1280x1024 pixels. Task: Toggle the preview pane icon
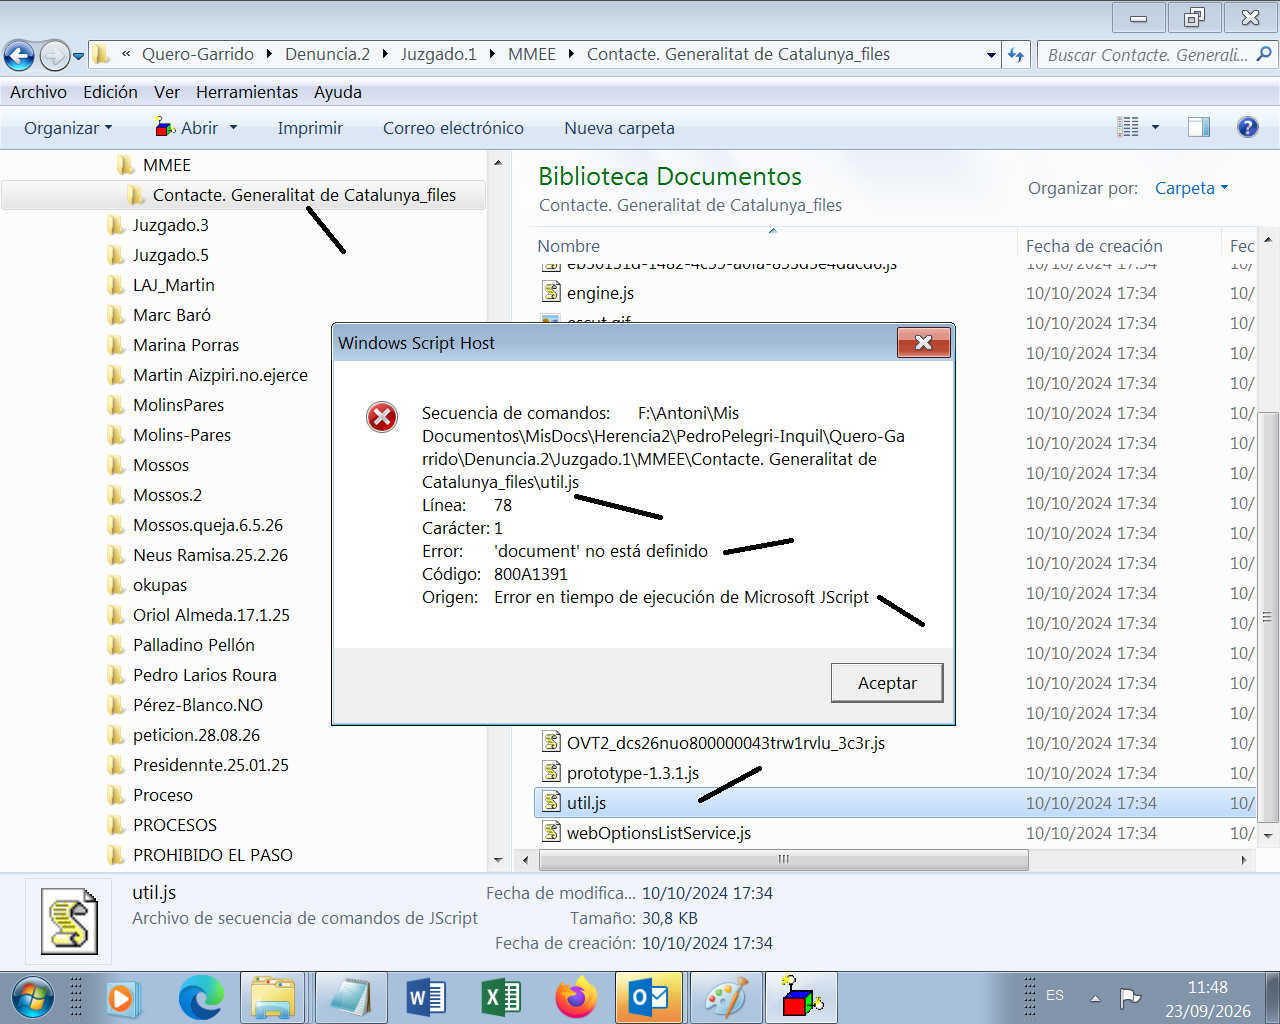click(x=1198, y=127)
